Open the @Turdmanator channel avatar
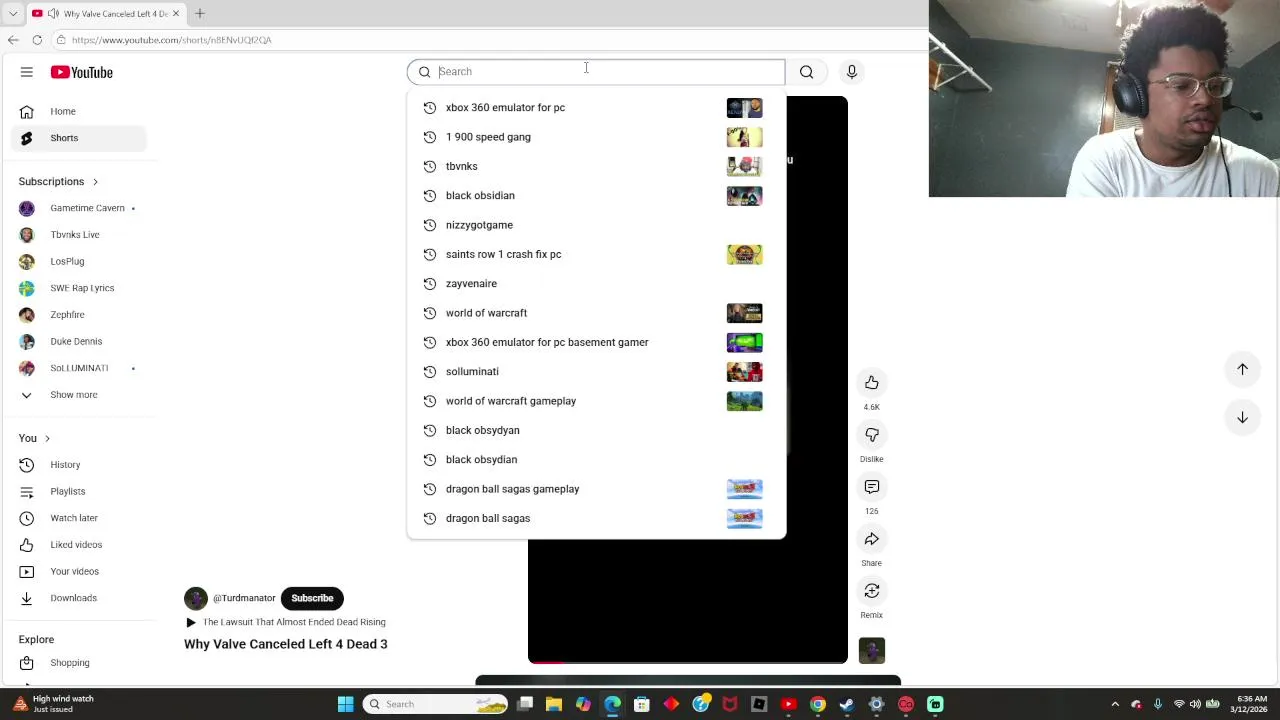This screenshot has height=720, width=1280. [196, 598]
